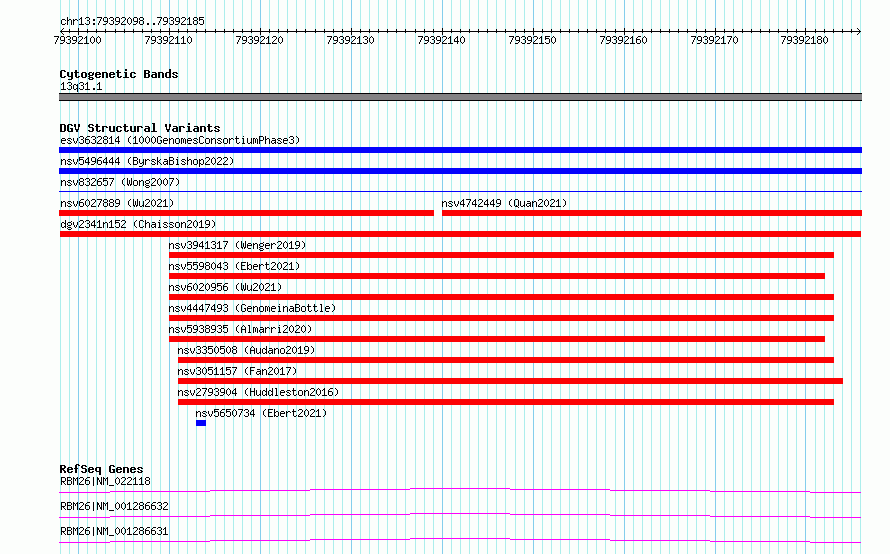
Task: Select the red bar under nsv5598043
Action: [497, 276]
